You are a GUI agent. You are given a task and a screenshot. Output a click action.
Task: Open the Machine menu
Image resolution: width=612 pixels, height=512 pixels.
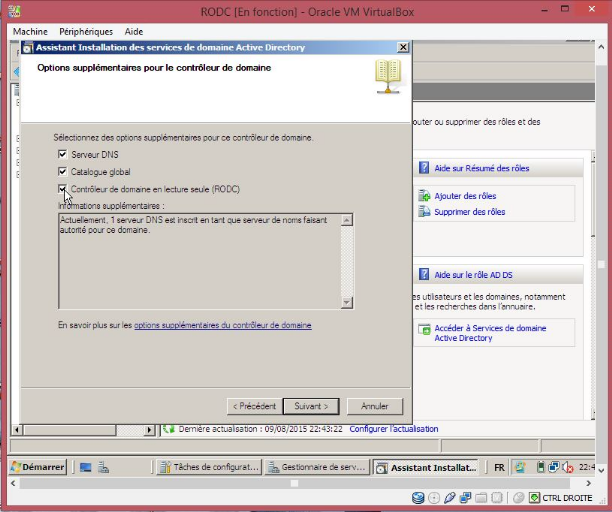(30, 32)
